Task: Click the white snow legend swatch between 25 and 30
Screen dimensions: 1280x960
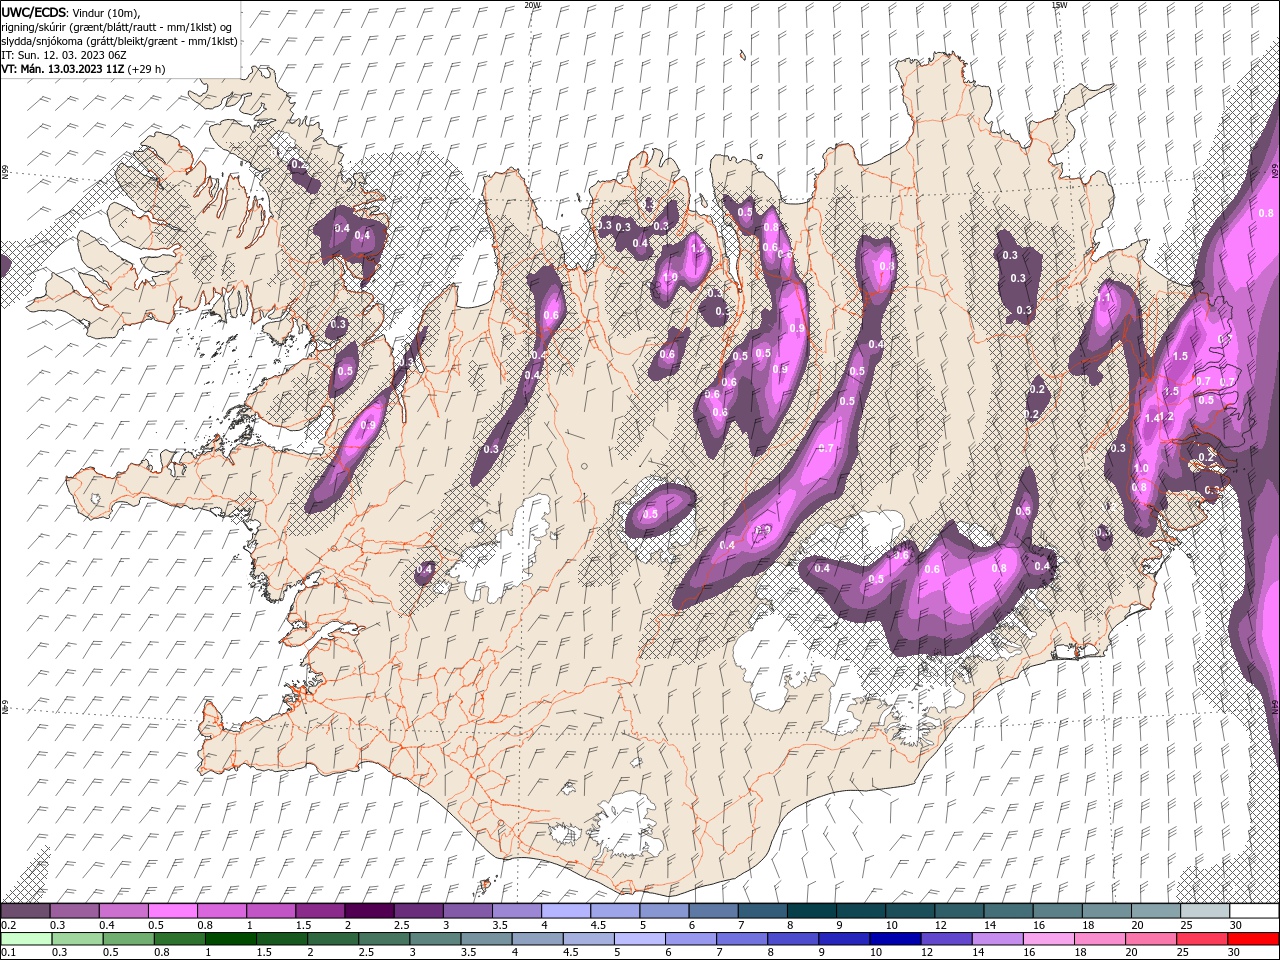Action: [x=1204, y=911]
